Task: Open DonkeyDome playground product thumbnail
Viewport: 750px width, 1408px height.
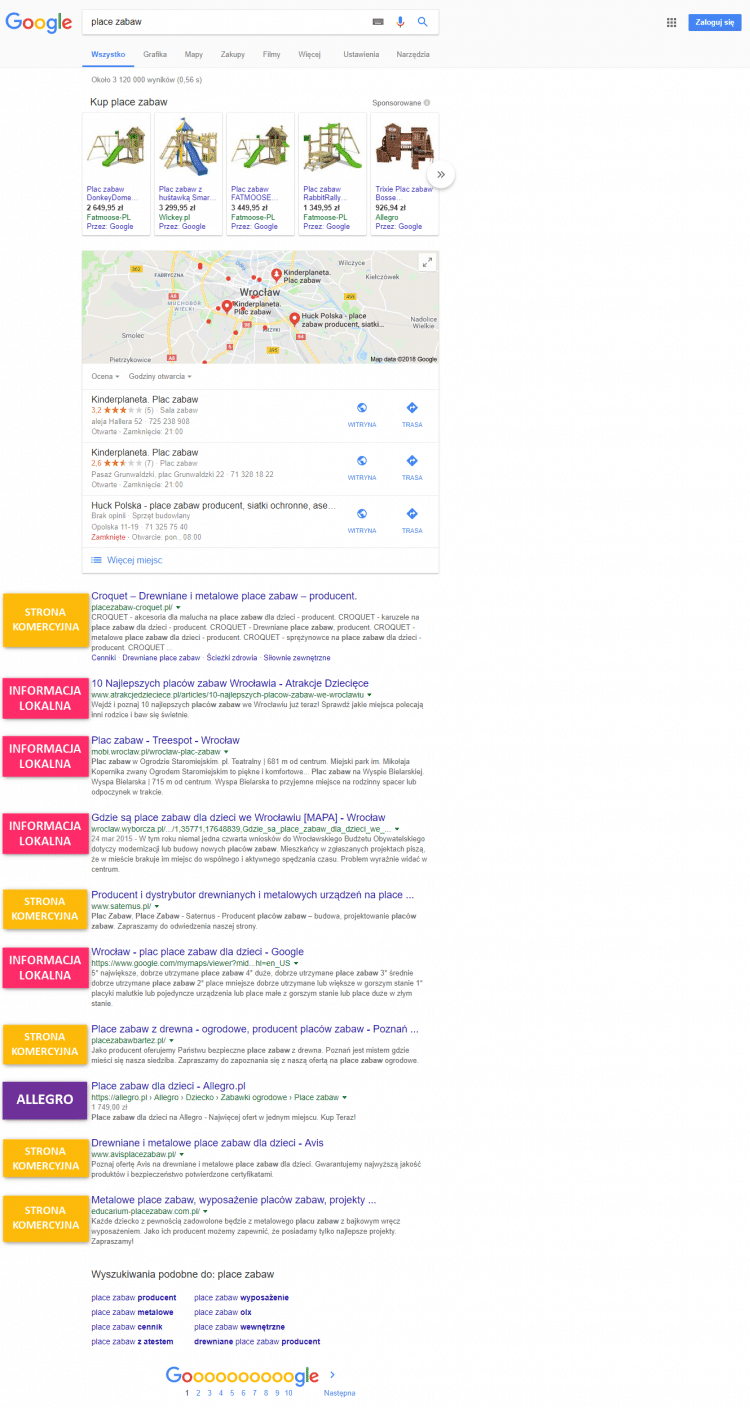Action: (116, 148)
